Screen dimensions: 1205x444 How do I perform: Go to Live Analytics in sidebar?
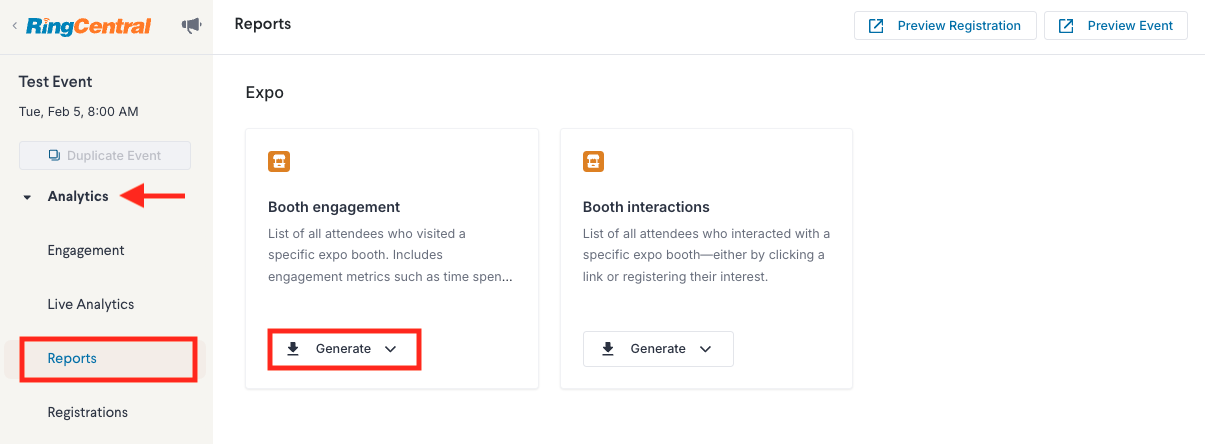91,304
